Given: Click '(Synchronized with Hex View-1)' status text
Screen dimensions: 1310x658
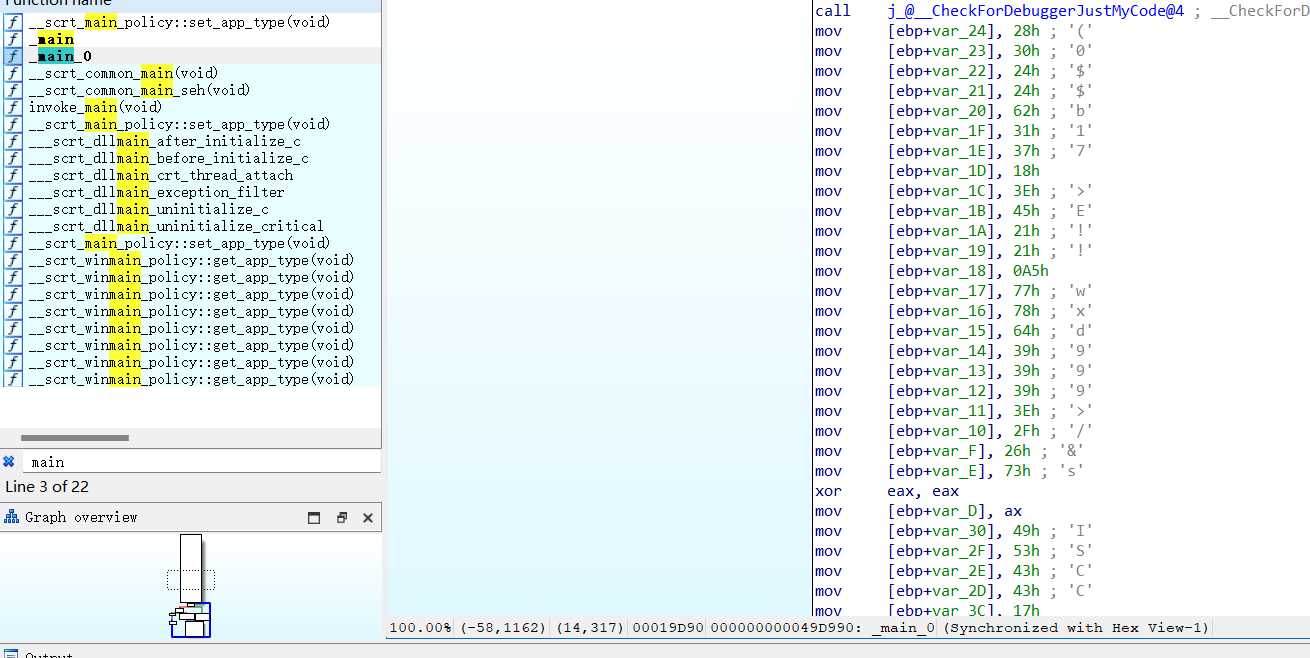Looking at the screenshot, I should (1077, 628).
